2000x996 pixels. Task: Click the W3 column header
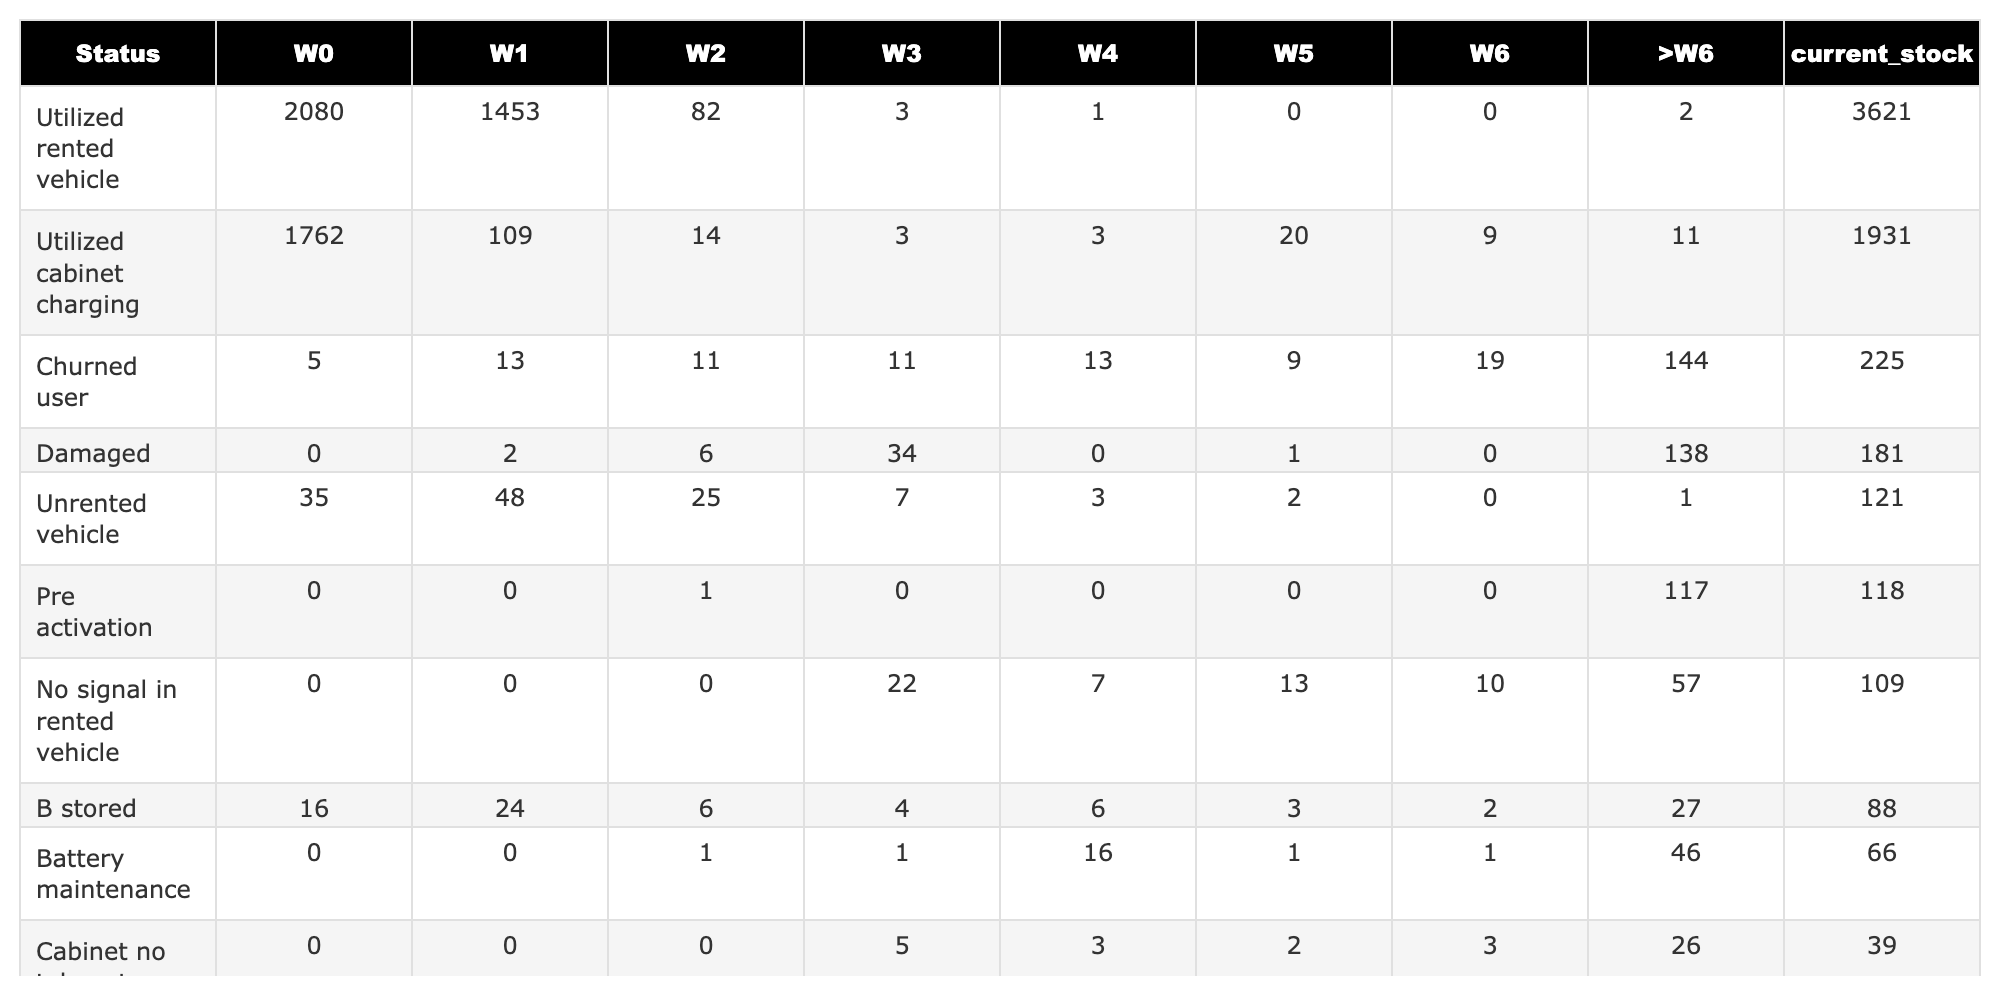click(902, 53)
